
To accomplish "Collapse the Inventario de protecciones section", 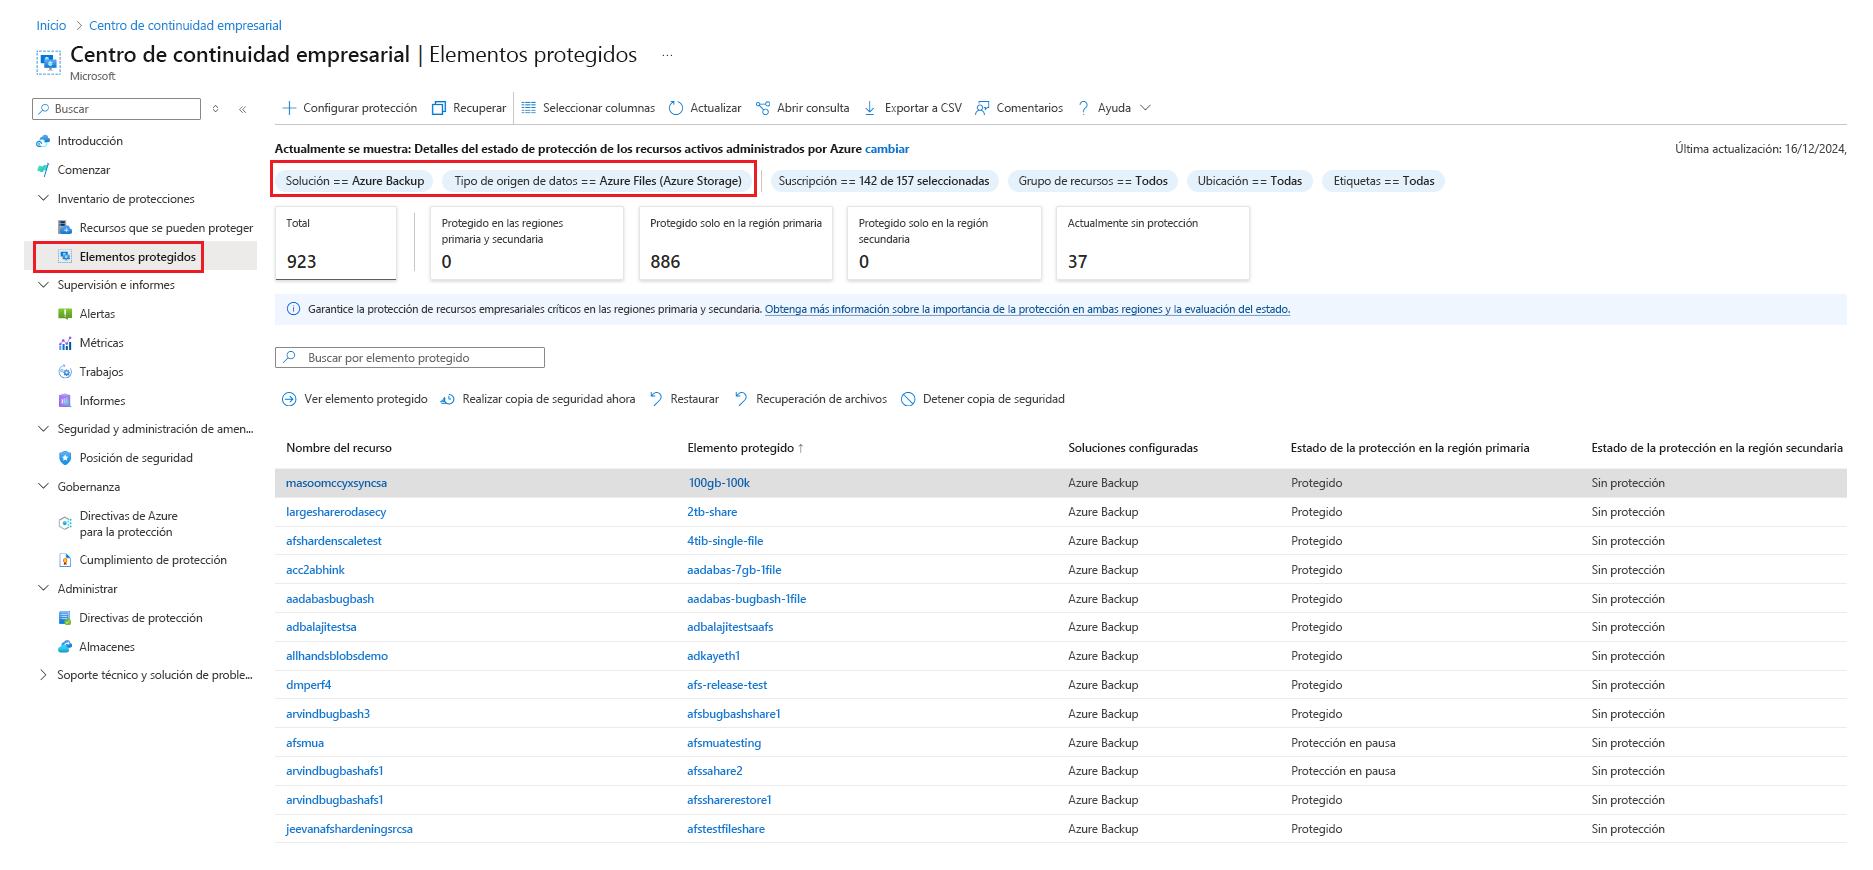I will click(43, 199).
